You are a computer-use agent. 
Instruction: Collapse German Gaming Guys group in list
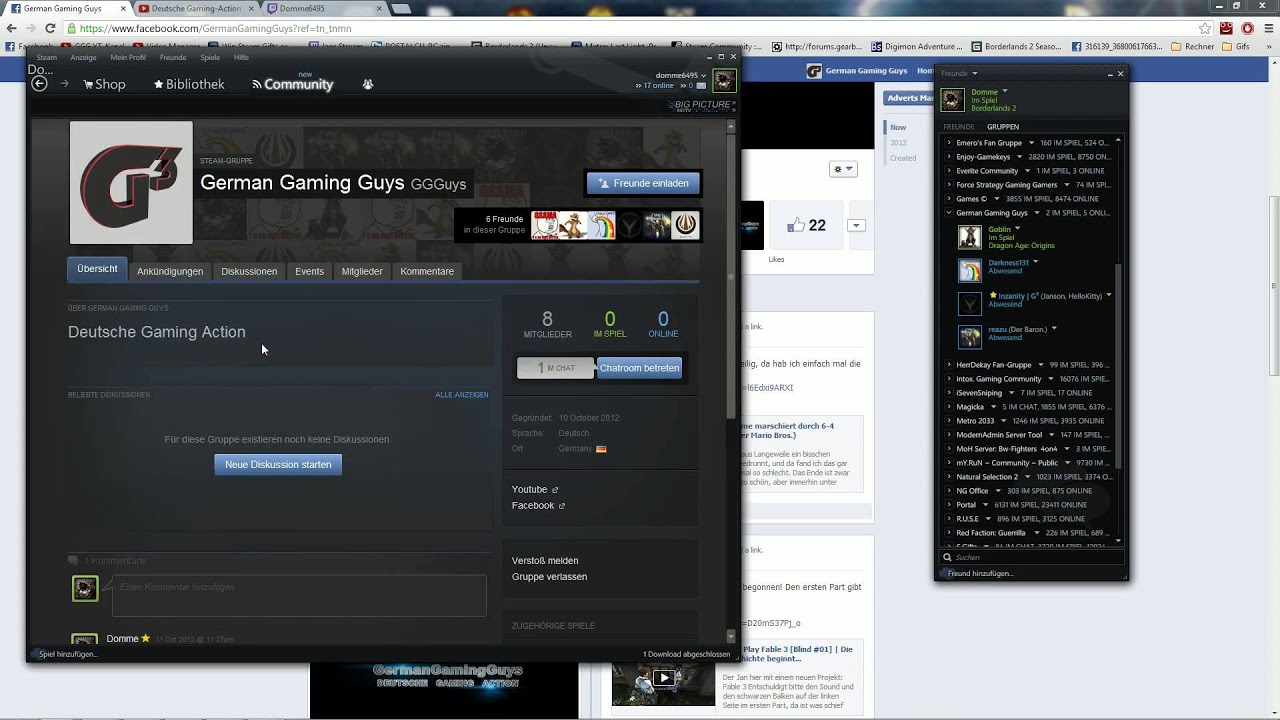point(949,213)
